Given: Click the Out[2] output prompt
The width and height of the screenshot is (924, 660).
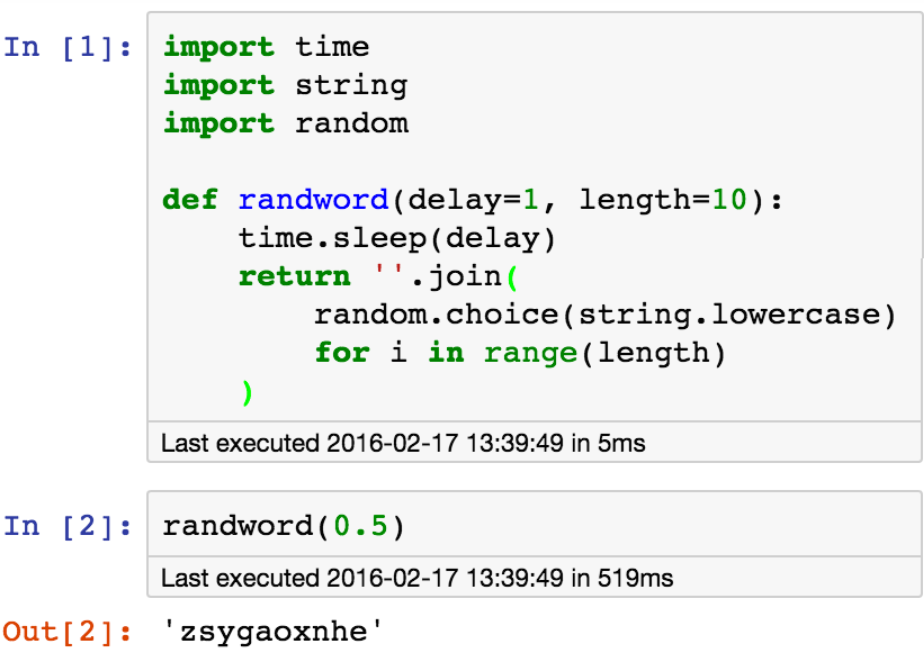Looking at the screenshot, I should pyautogui.click(x=68, y=632).
